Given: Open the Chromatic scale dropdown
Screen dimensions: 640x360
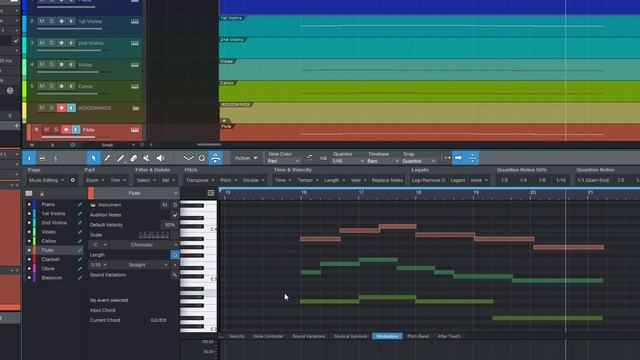Looking at the screenshot, I should [x=144, y=245].
